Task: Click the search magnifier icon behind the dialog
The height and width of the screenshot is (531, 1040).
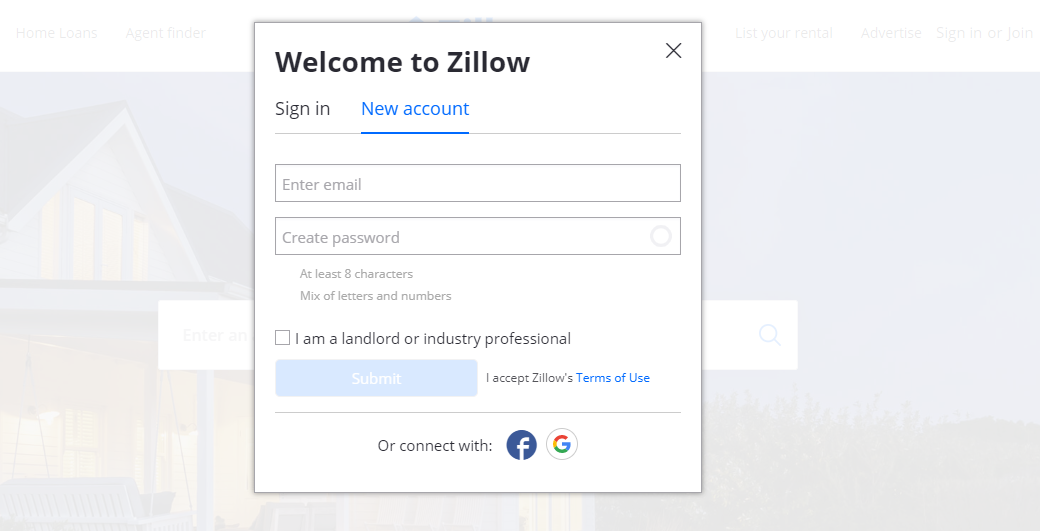Action: pos(769,335)
